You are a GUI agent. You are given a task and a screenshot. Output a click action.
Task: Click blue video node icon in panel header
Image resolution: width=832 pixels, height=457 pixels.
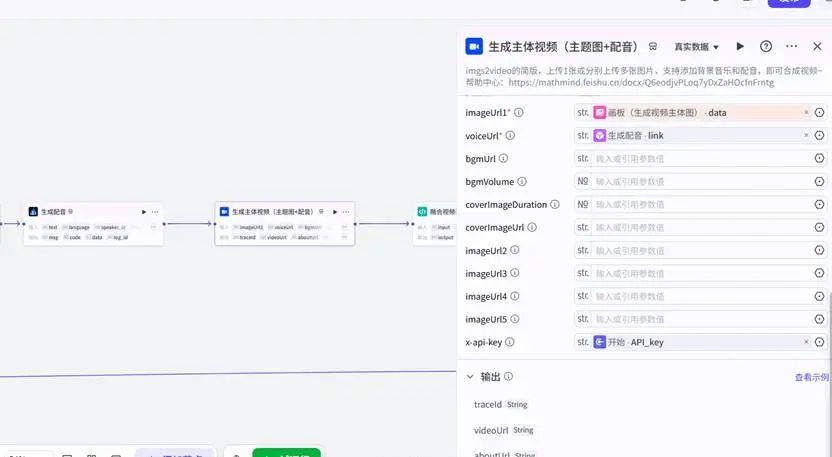(474, 47)
